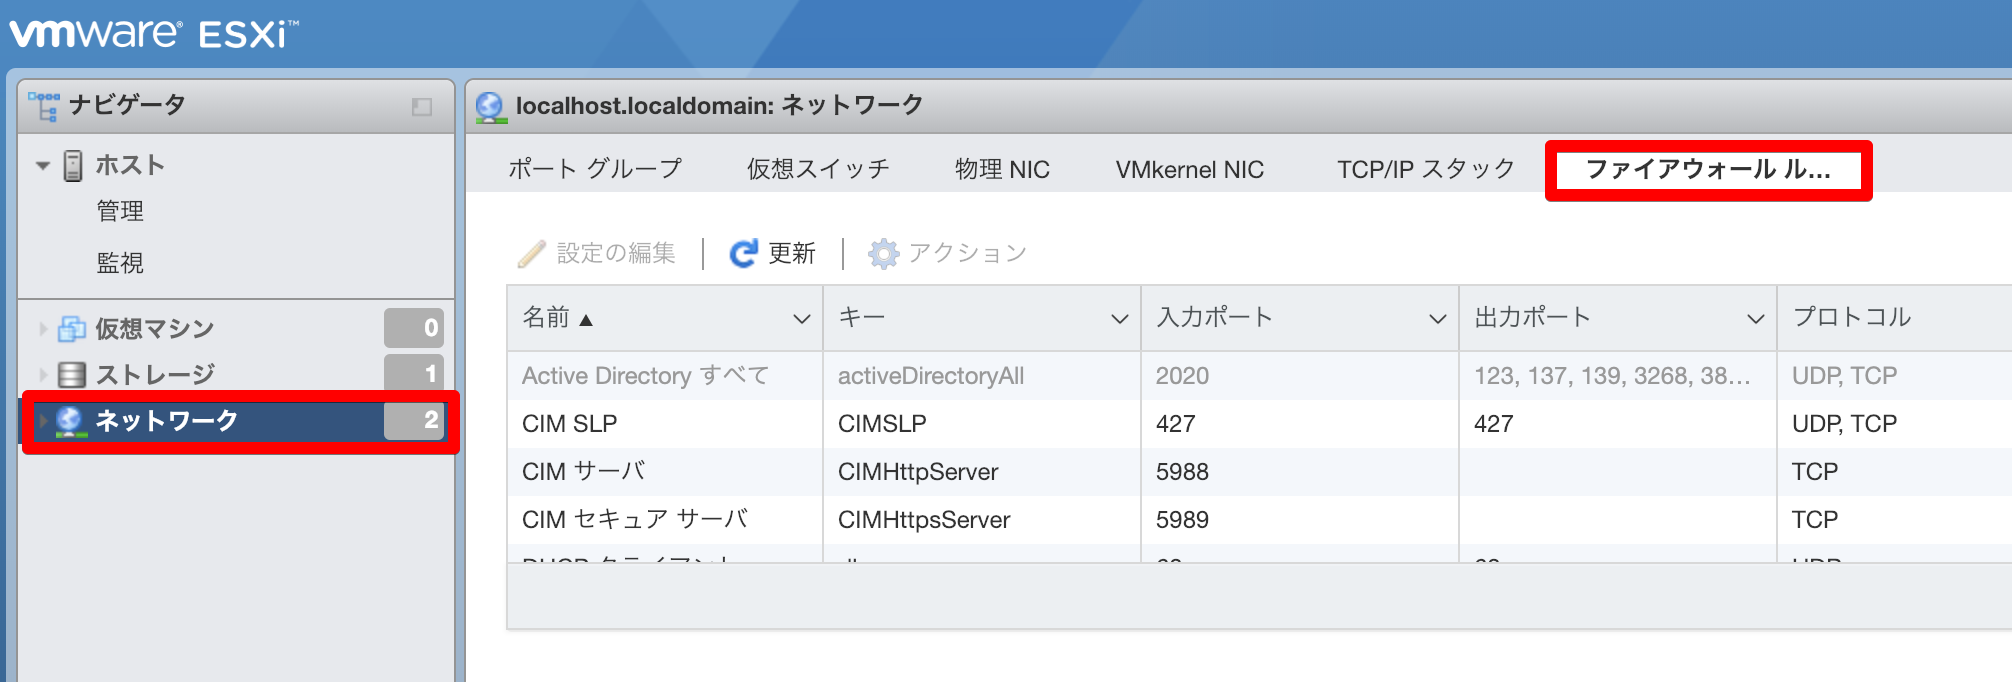
Task: Switch to the ポート グループ tab
Action: pos(595,169)
